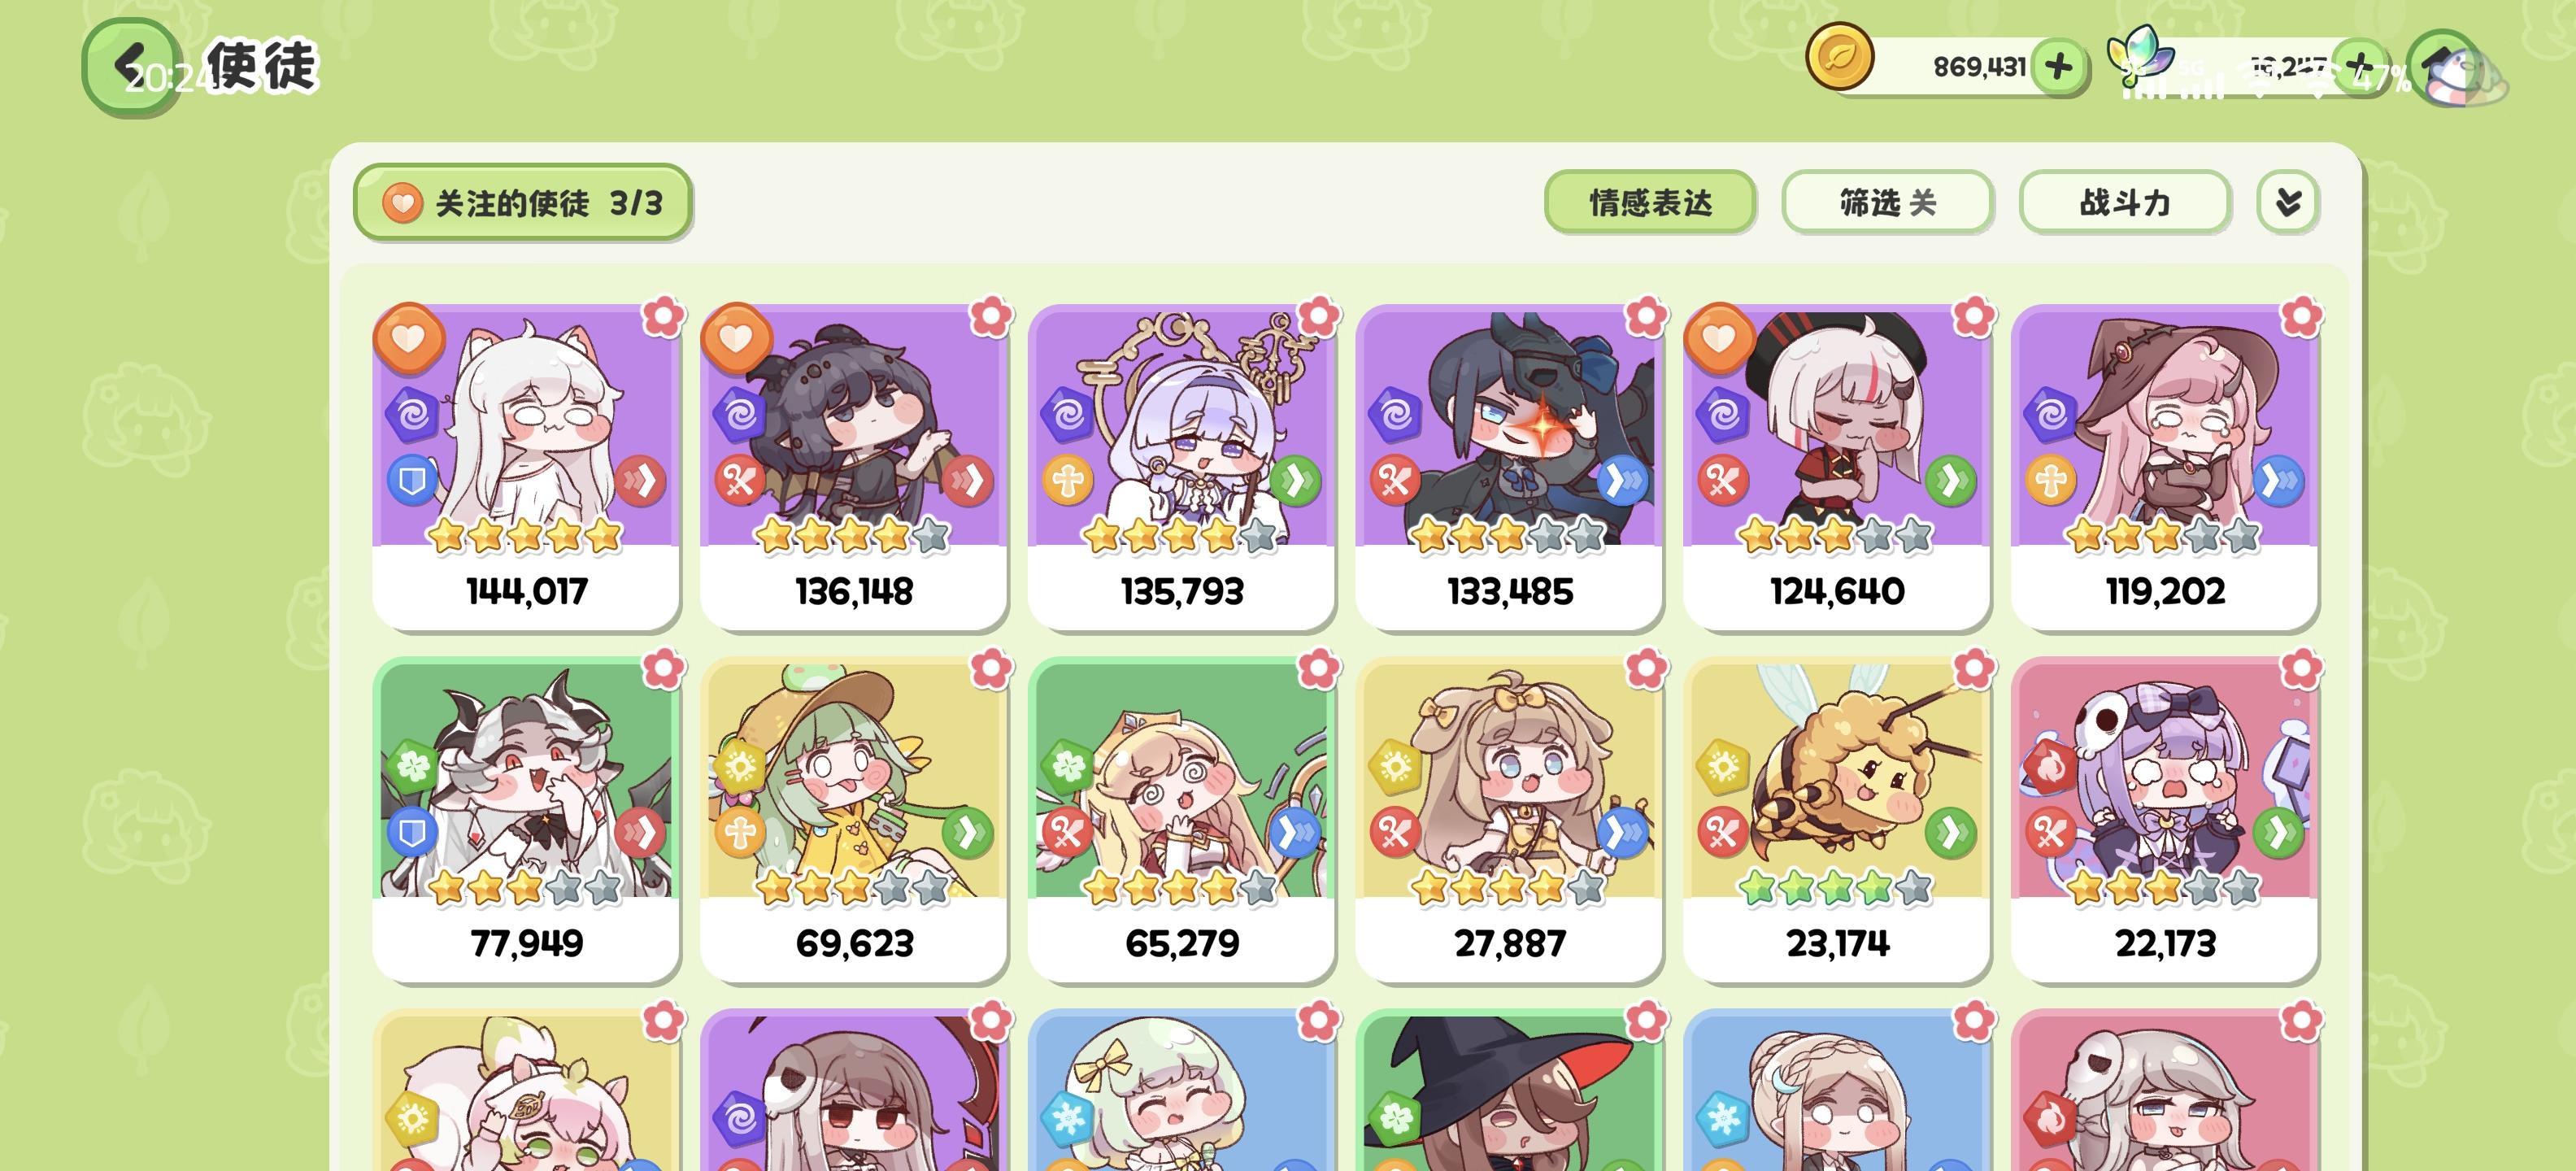Select witch-hat apostle thumbnail in bottom row
The image size is (2576, 1171).
pos(1510,1091)
